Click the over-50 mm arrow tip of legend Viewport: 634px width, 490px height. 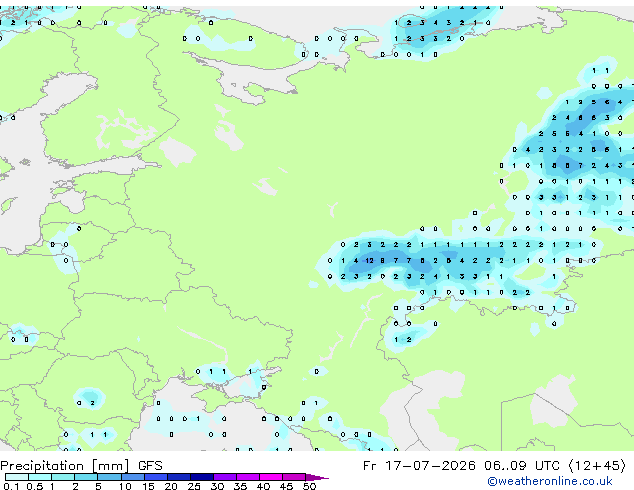click(317, 477)
